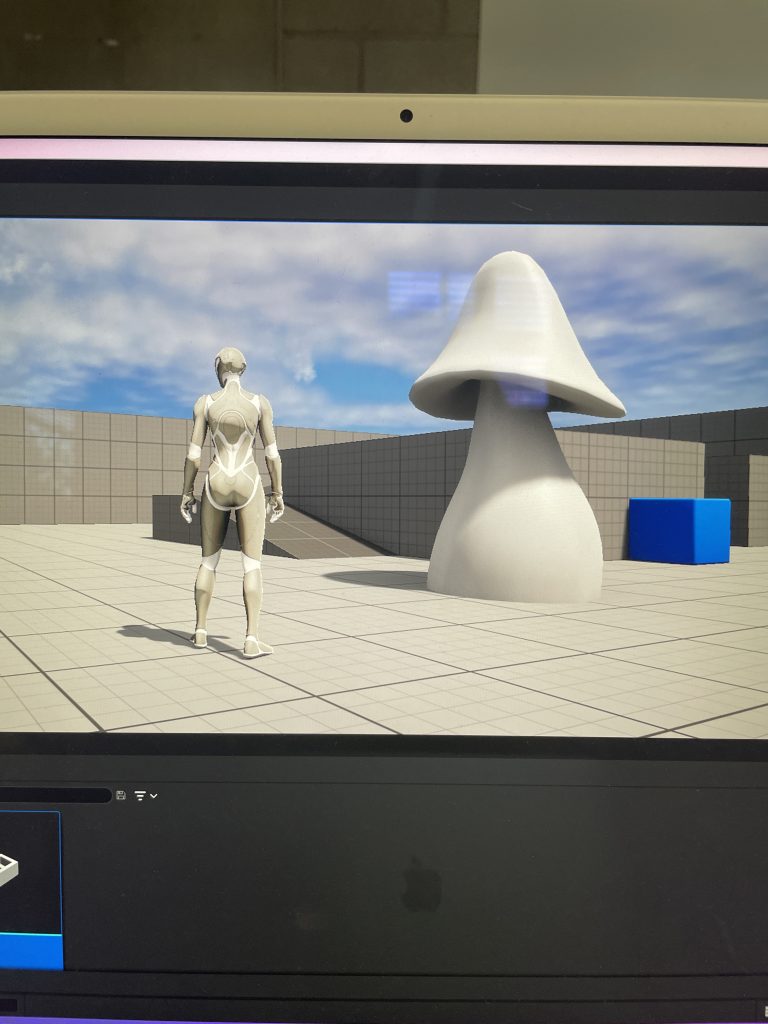Select the giant mushroom mesh in viewport
Screen dimensions: 768x1024
click(x=516, y=428)
